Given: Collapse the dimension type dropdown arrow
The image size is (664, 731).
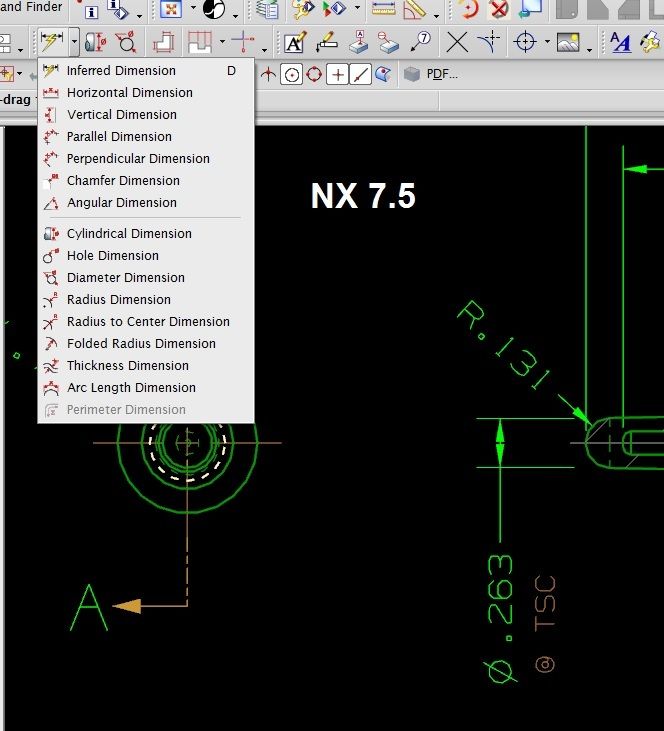Looking at the screenshot, I should coord(74,42).
